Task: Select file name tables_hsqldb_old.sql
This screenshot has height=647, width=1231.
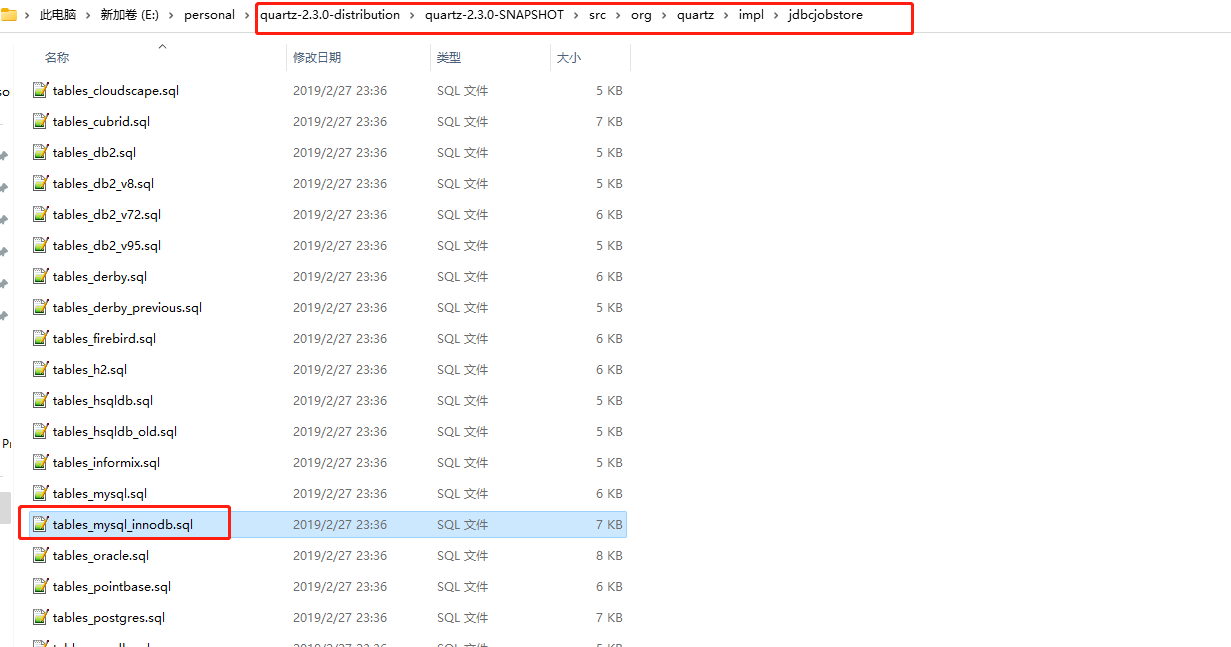Action: pyautogui.click(x=115, y=431)
